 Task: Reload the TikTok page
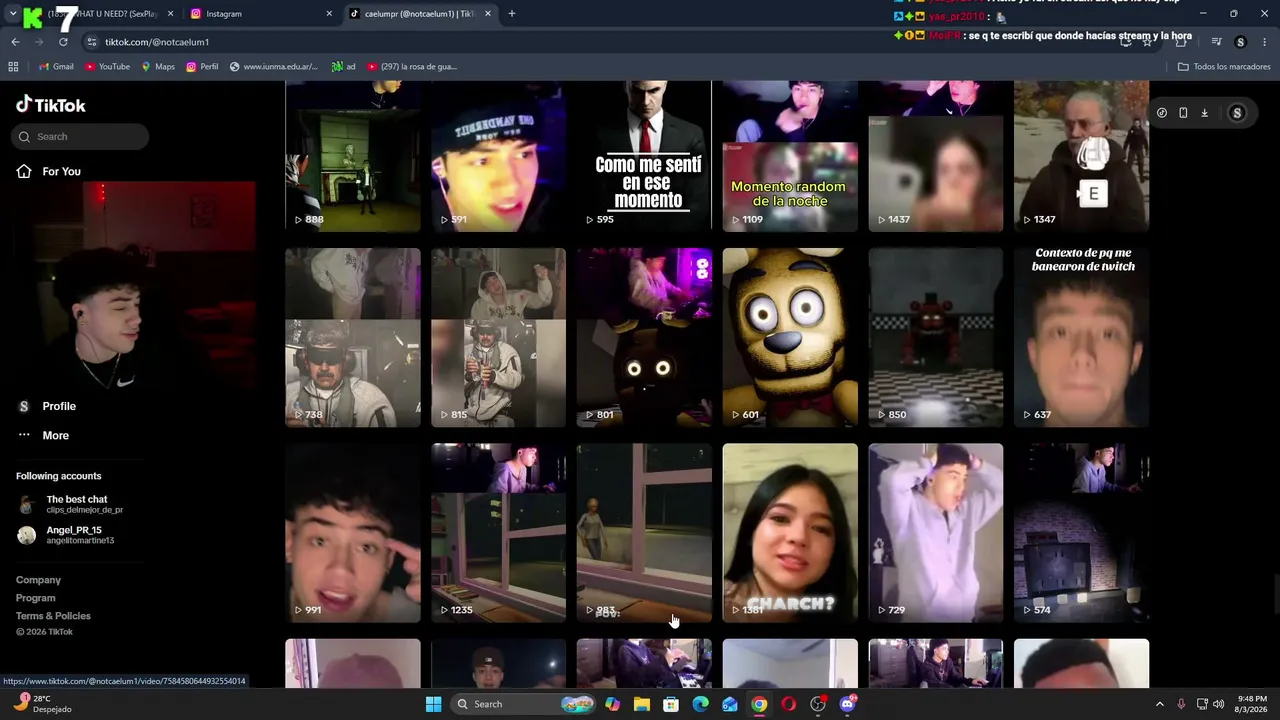click(63, 42)
